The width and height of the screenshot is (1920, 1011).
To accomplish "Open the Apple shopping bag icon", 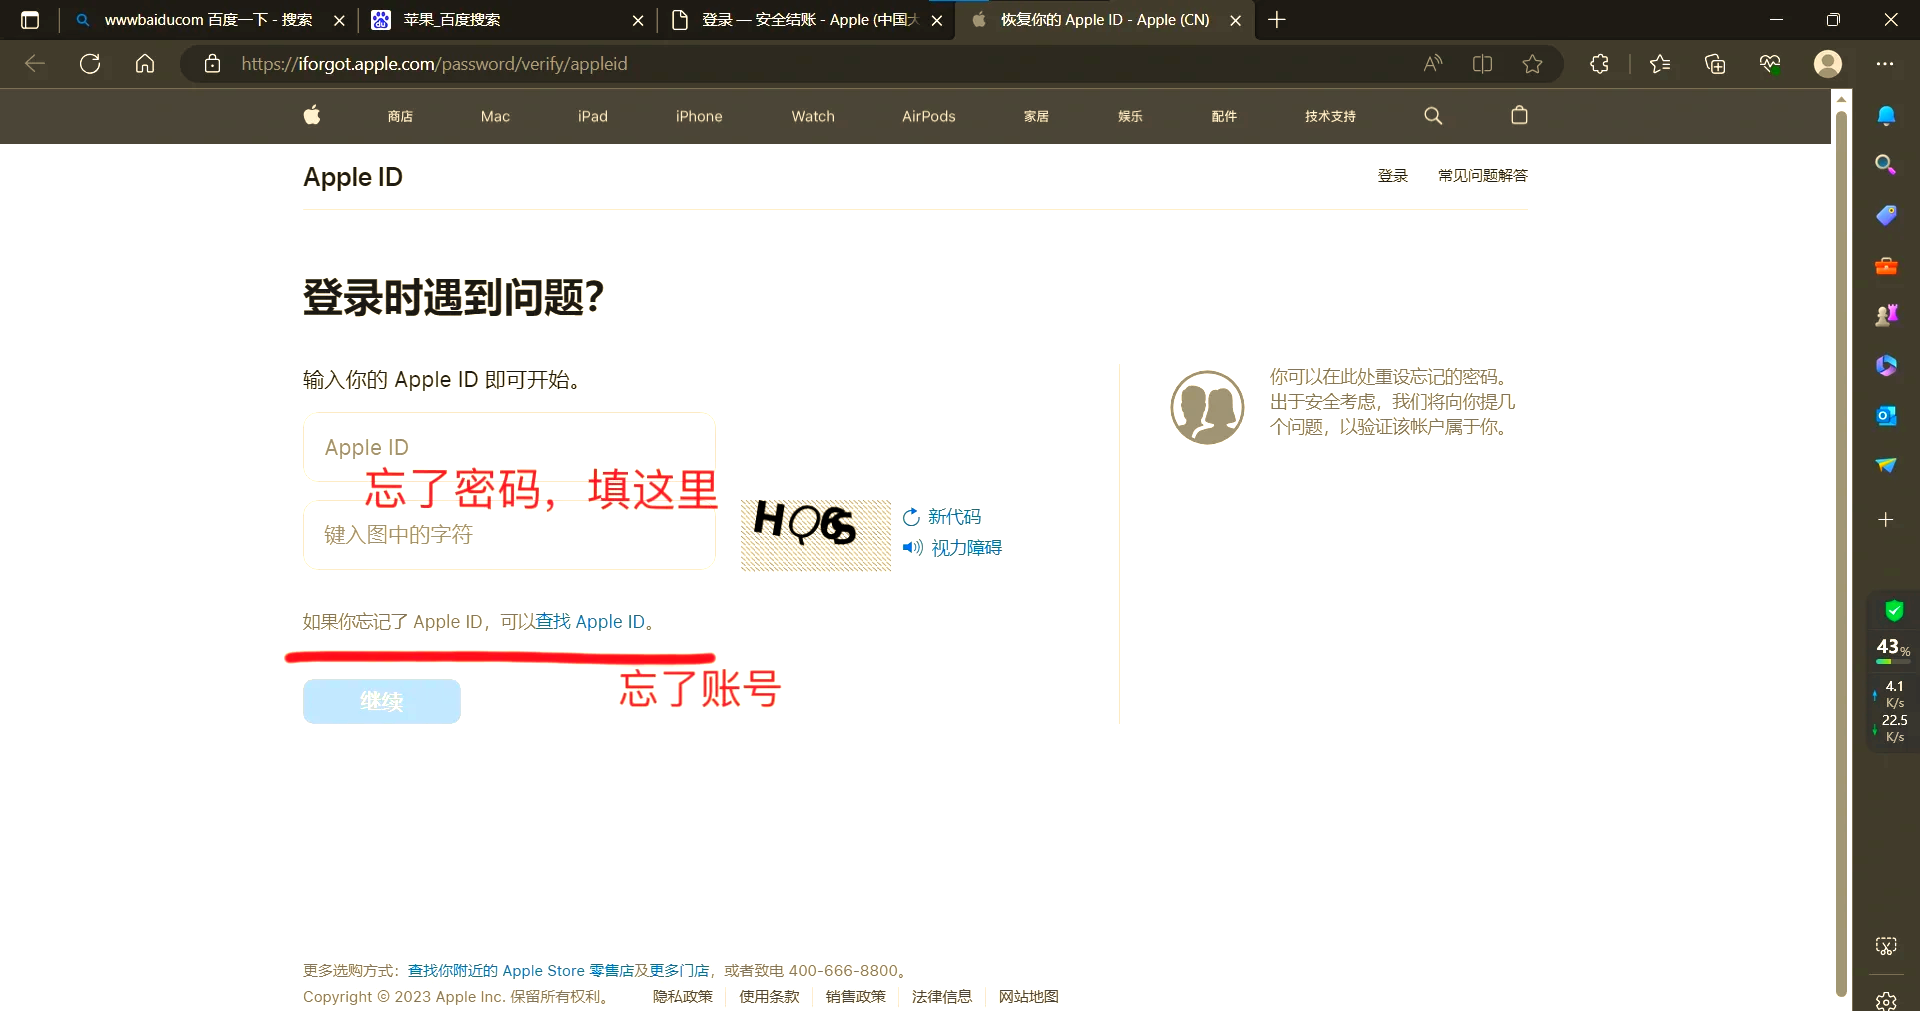I will pos(1519,115).
